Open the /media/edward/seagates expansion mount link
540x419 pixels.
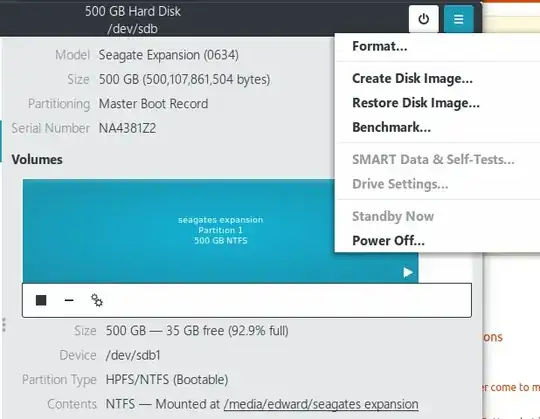[x=321, y=404]
